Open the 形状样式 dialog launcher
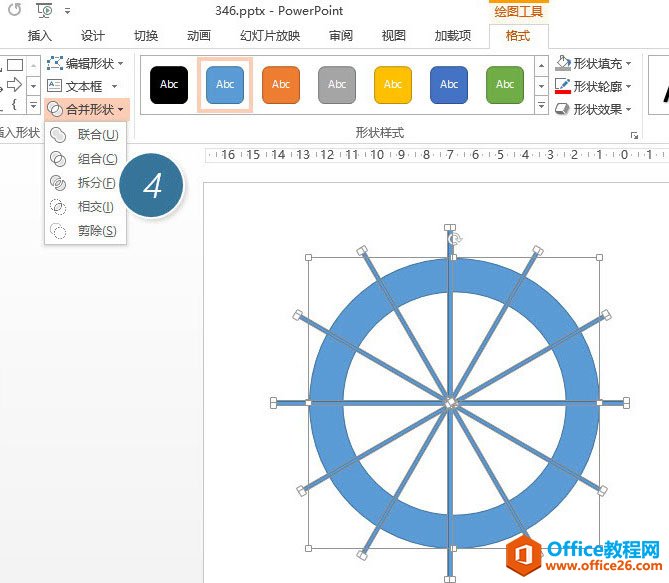This screenshot has width=669, height=583. (x=634, y=135)
